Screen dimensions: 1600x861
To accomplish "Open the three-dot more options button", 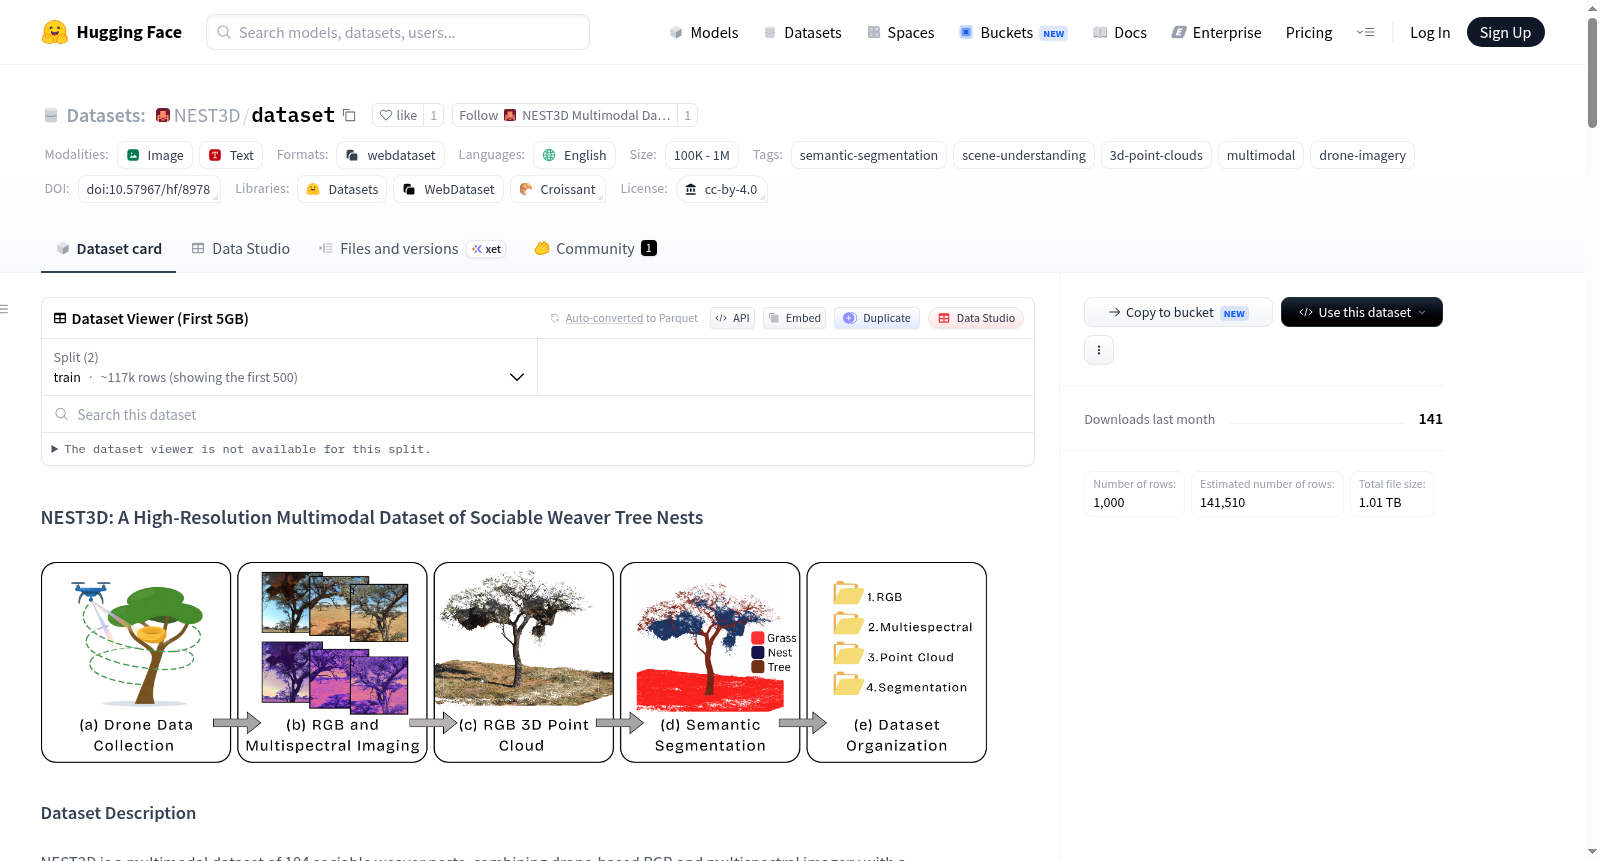I will (x=1099, y=350).
